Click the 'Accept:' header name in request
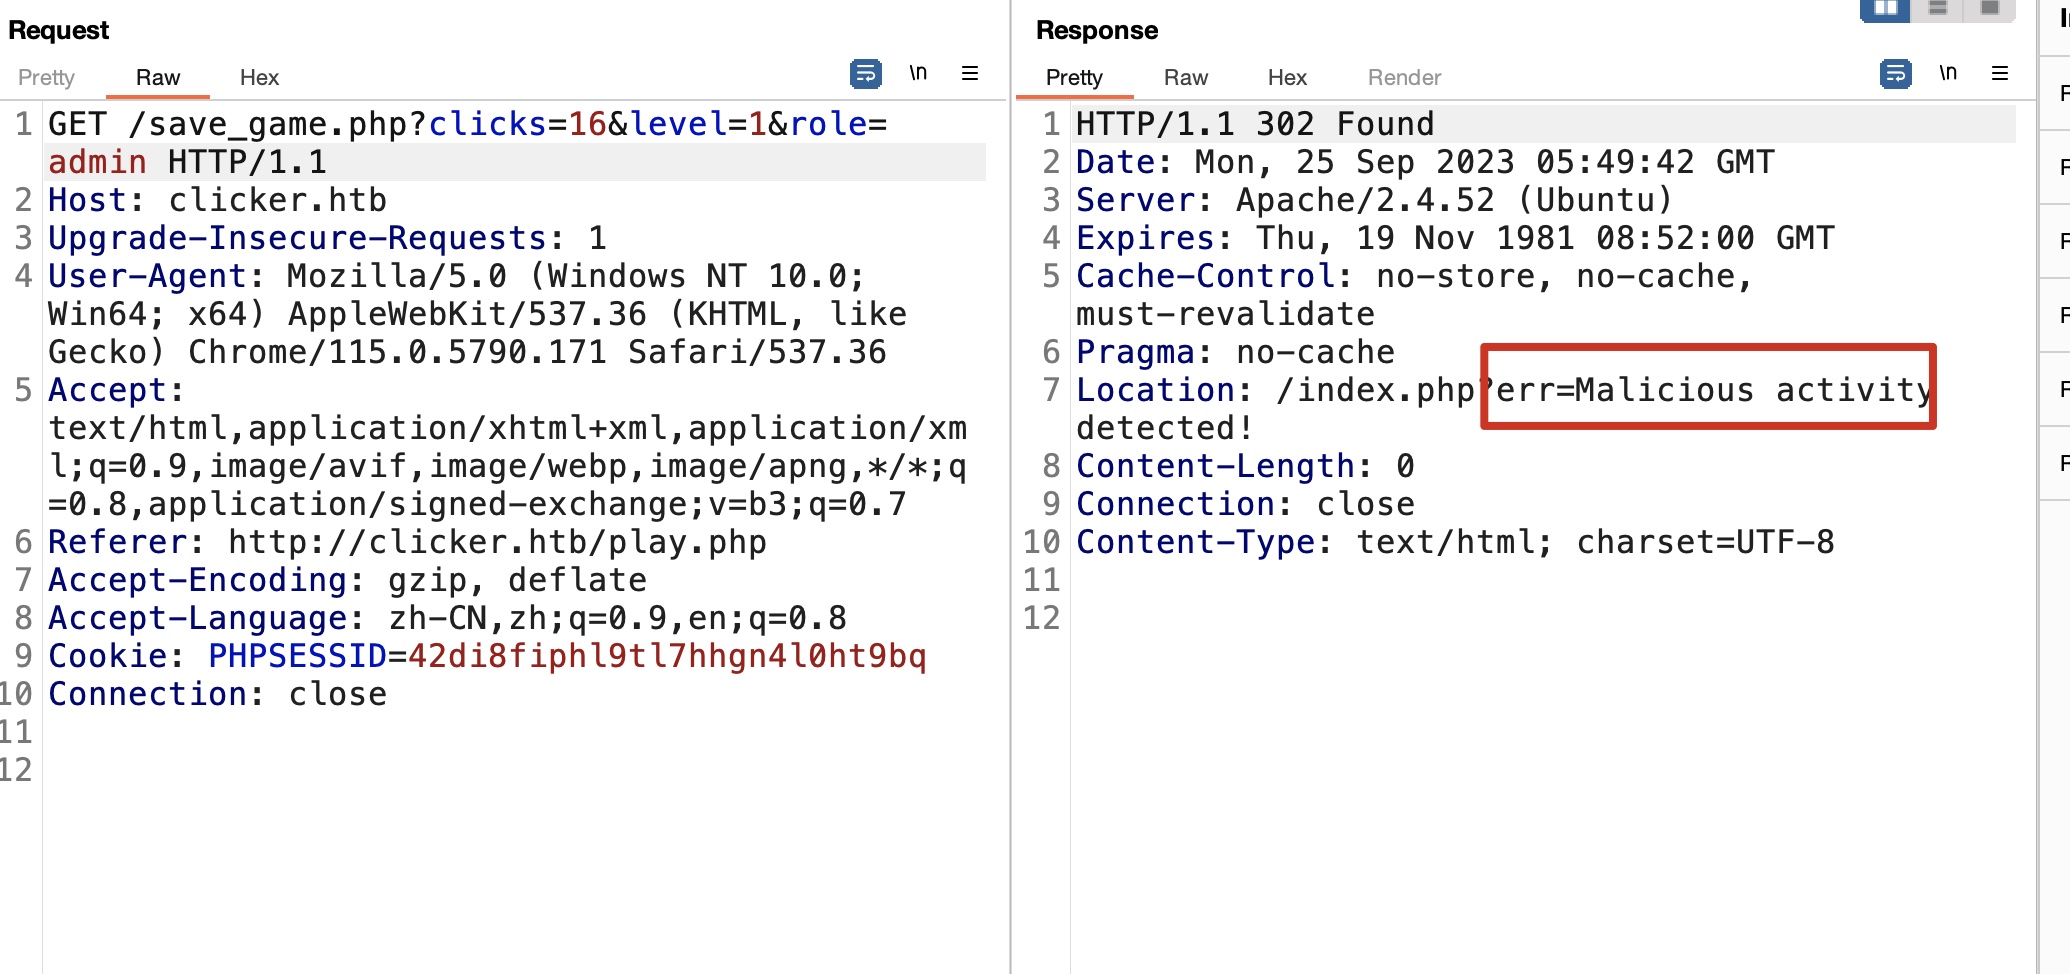Viewport: 2070px width, 974px height. (x=117, y=390)
